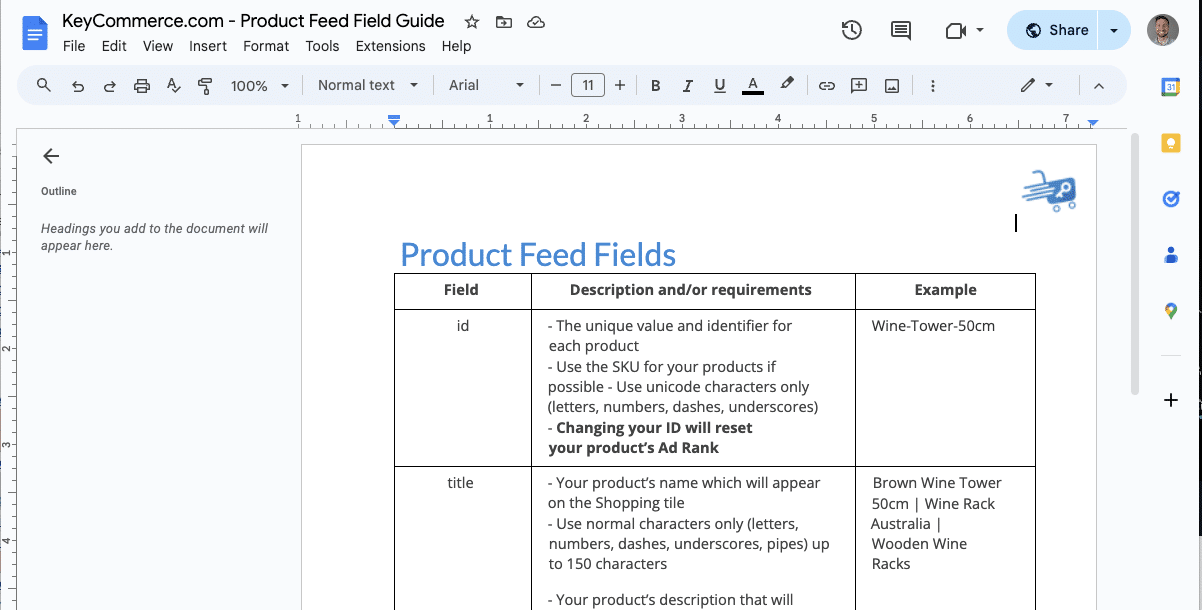Open the paragraph styles dropdown
Screen dimensions: 1202x610
pyautogui.click(x=366, y=85)
